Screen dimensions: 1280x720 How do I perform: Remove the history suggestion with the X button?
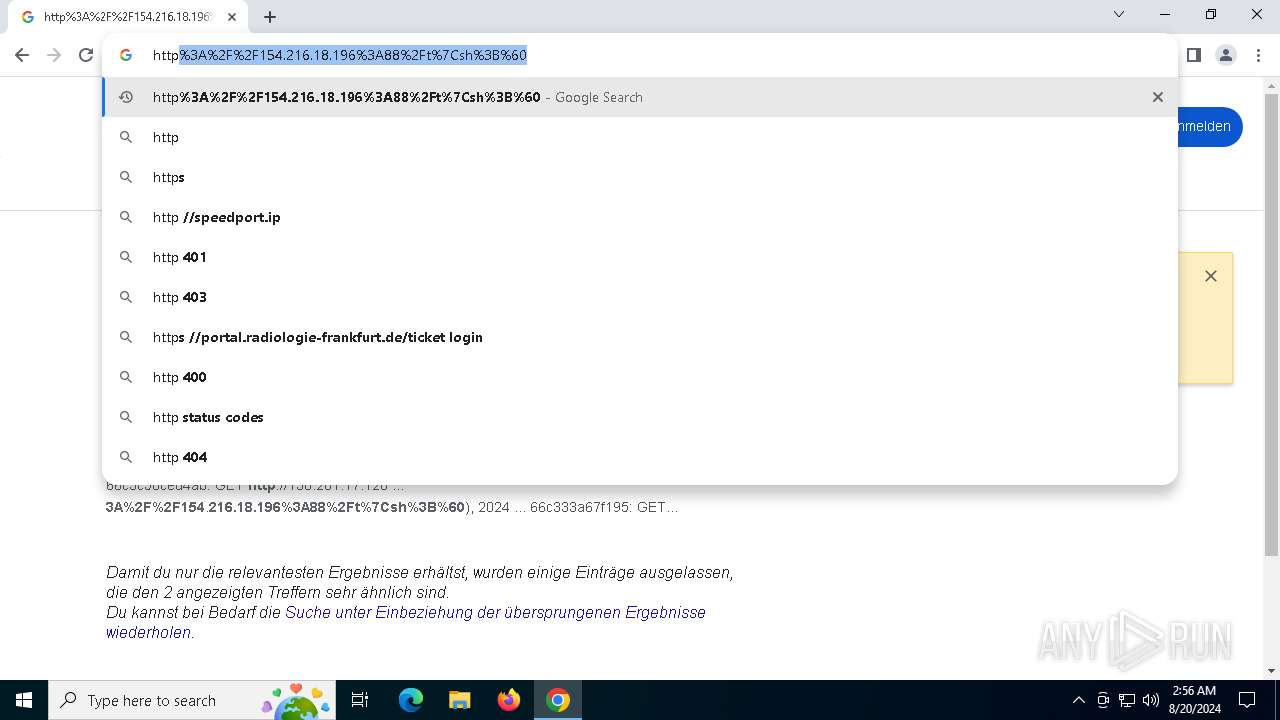1158,97
